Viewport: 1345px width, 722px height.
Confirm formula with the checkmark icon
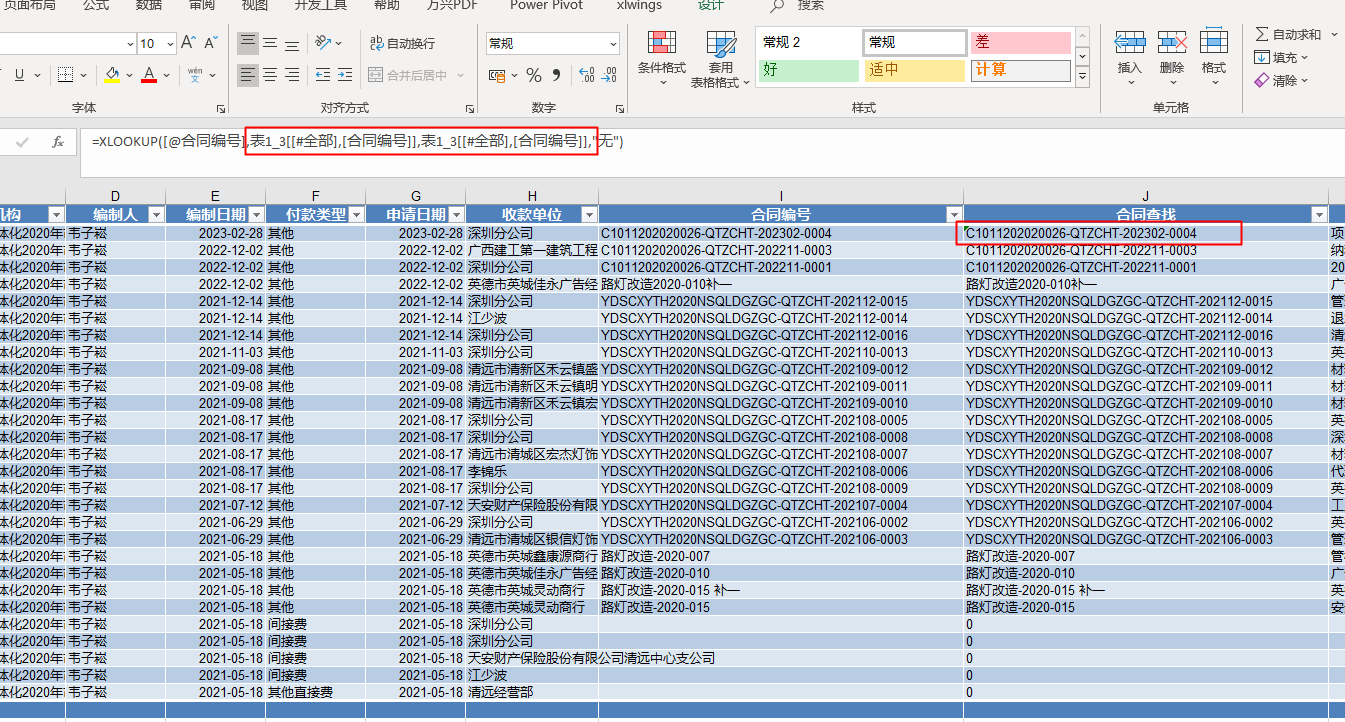[x=22, y=142]
